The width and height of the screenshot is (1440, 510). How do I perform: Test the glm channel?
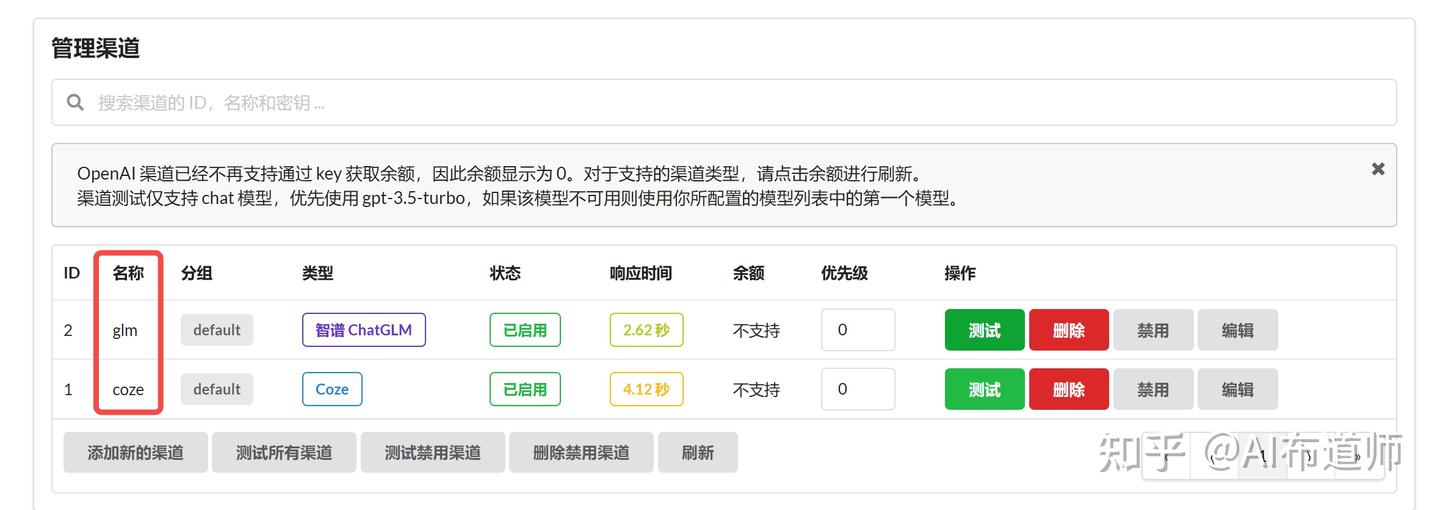point(984,330)
